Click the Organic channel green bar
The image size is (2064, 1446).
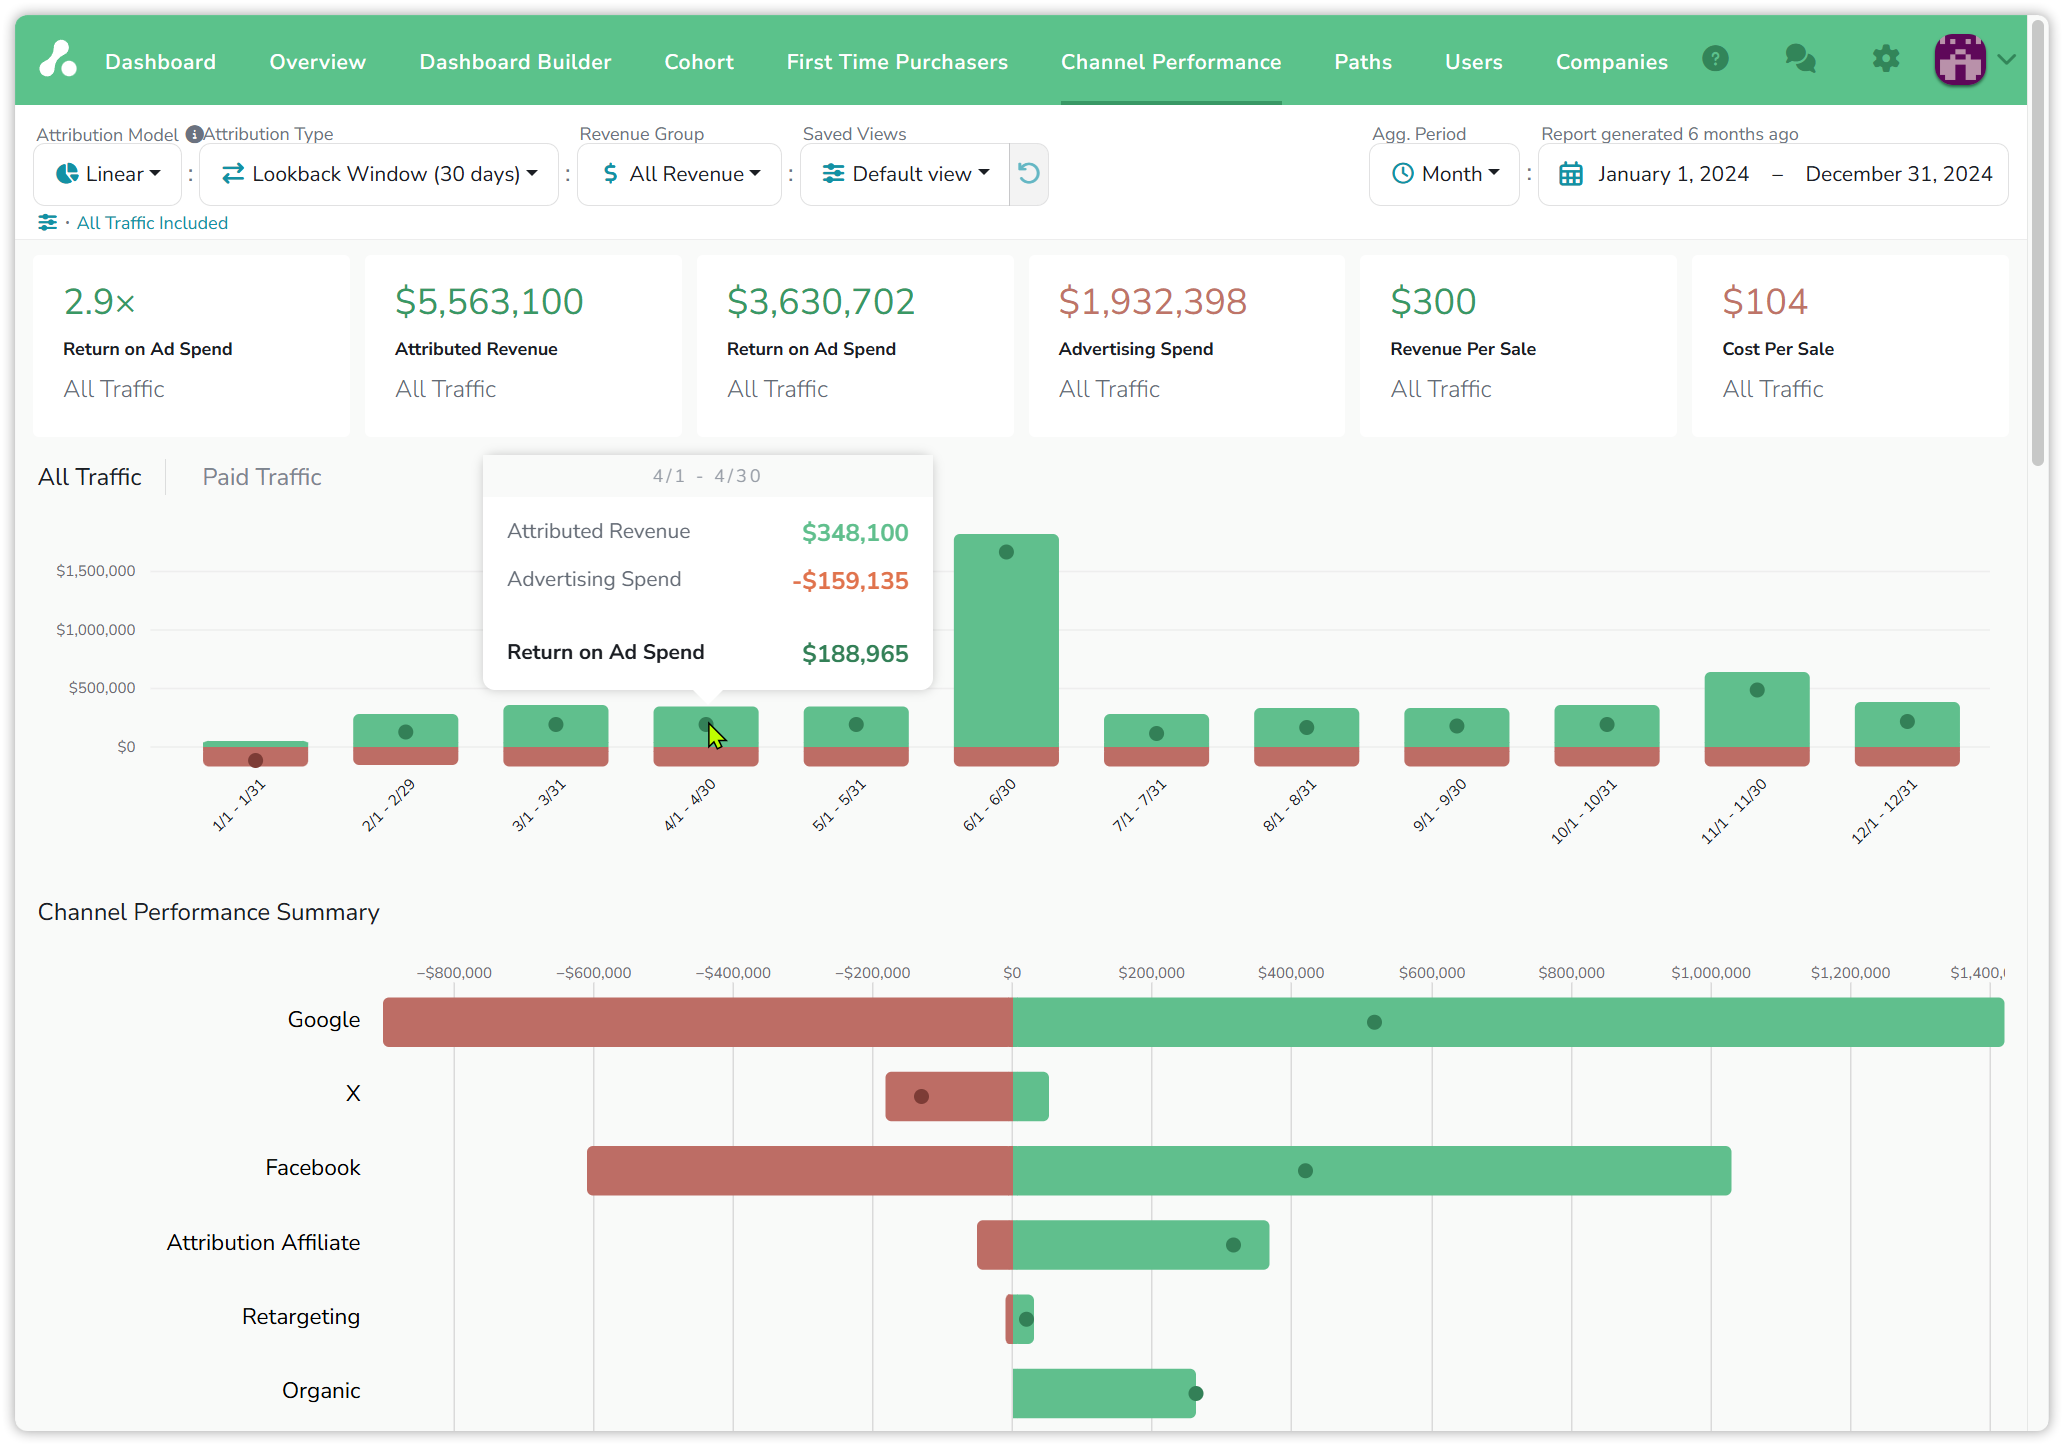1104,1393
